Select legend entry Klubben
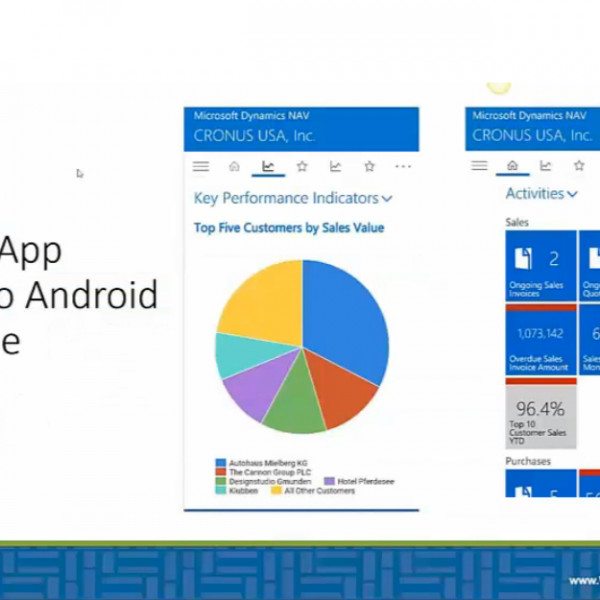Viewport: 600px width, 600px height. click(237, 491)
